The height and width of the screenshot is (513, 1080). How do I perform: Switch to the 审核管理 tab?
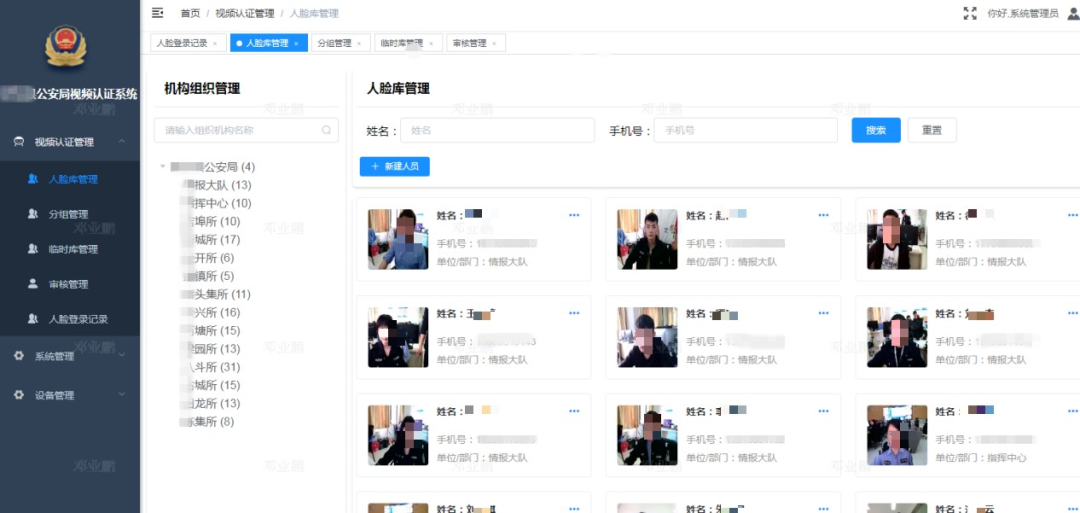click(470, 43)
